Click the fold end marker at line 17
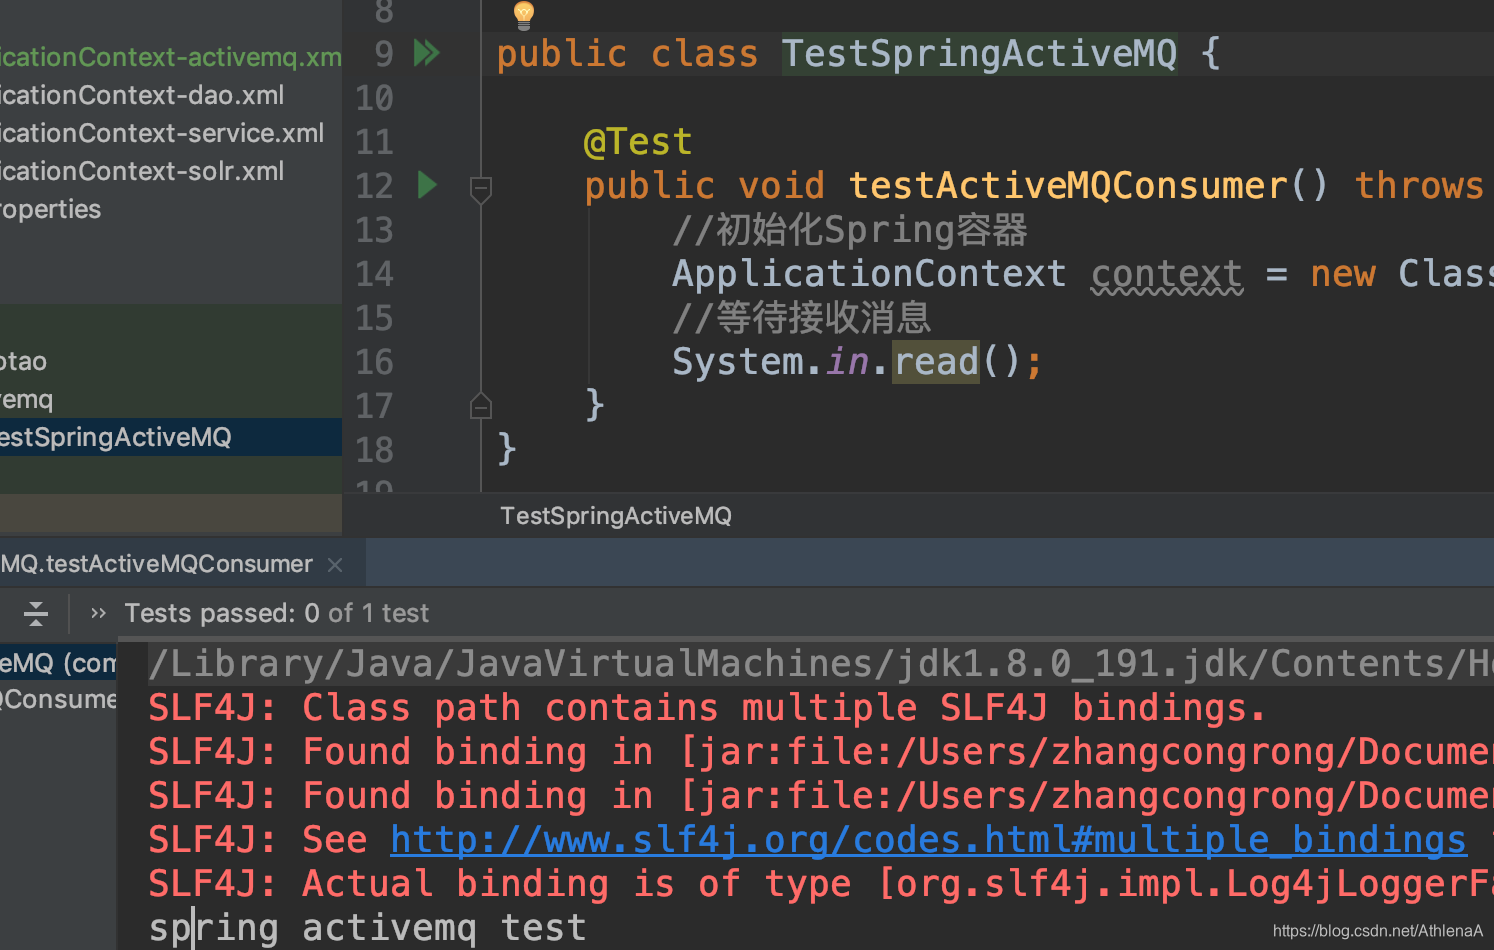The height and width of the screenshot is (950, 1494). click(x=481, y=406)
